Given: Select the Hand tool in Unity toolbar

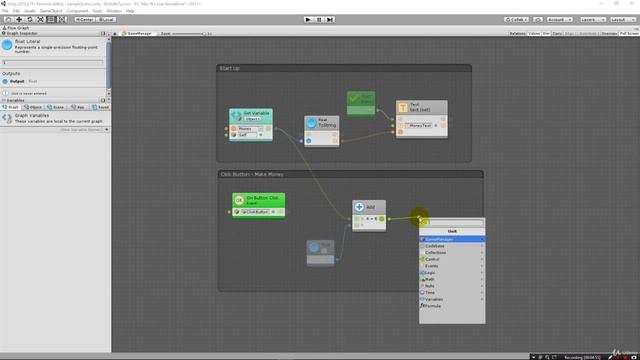Looking at the screenshot, I should click(x=8, y=19).
